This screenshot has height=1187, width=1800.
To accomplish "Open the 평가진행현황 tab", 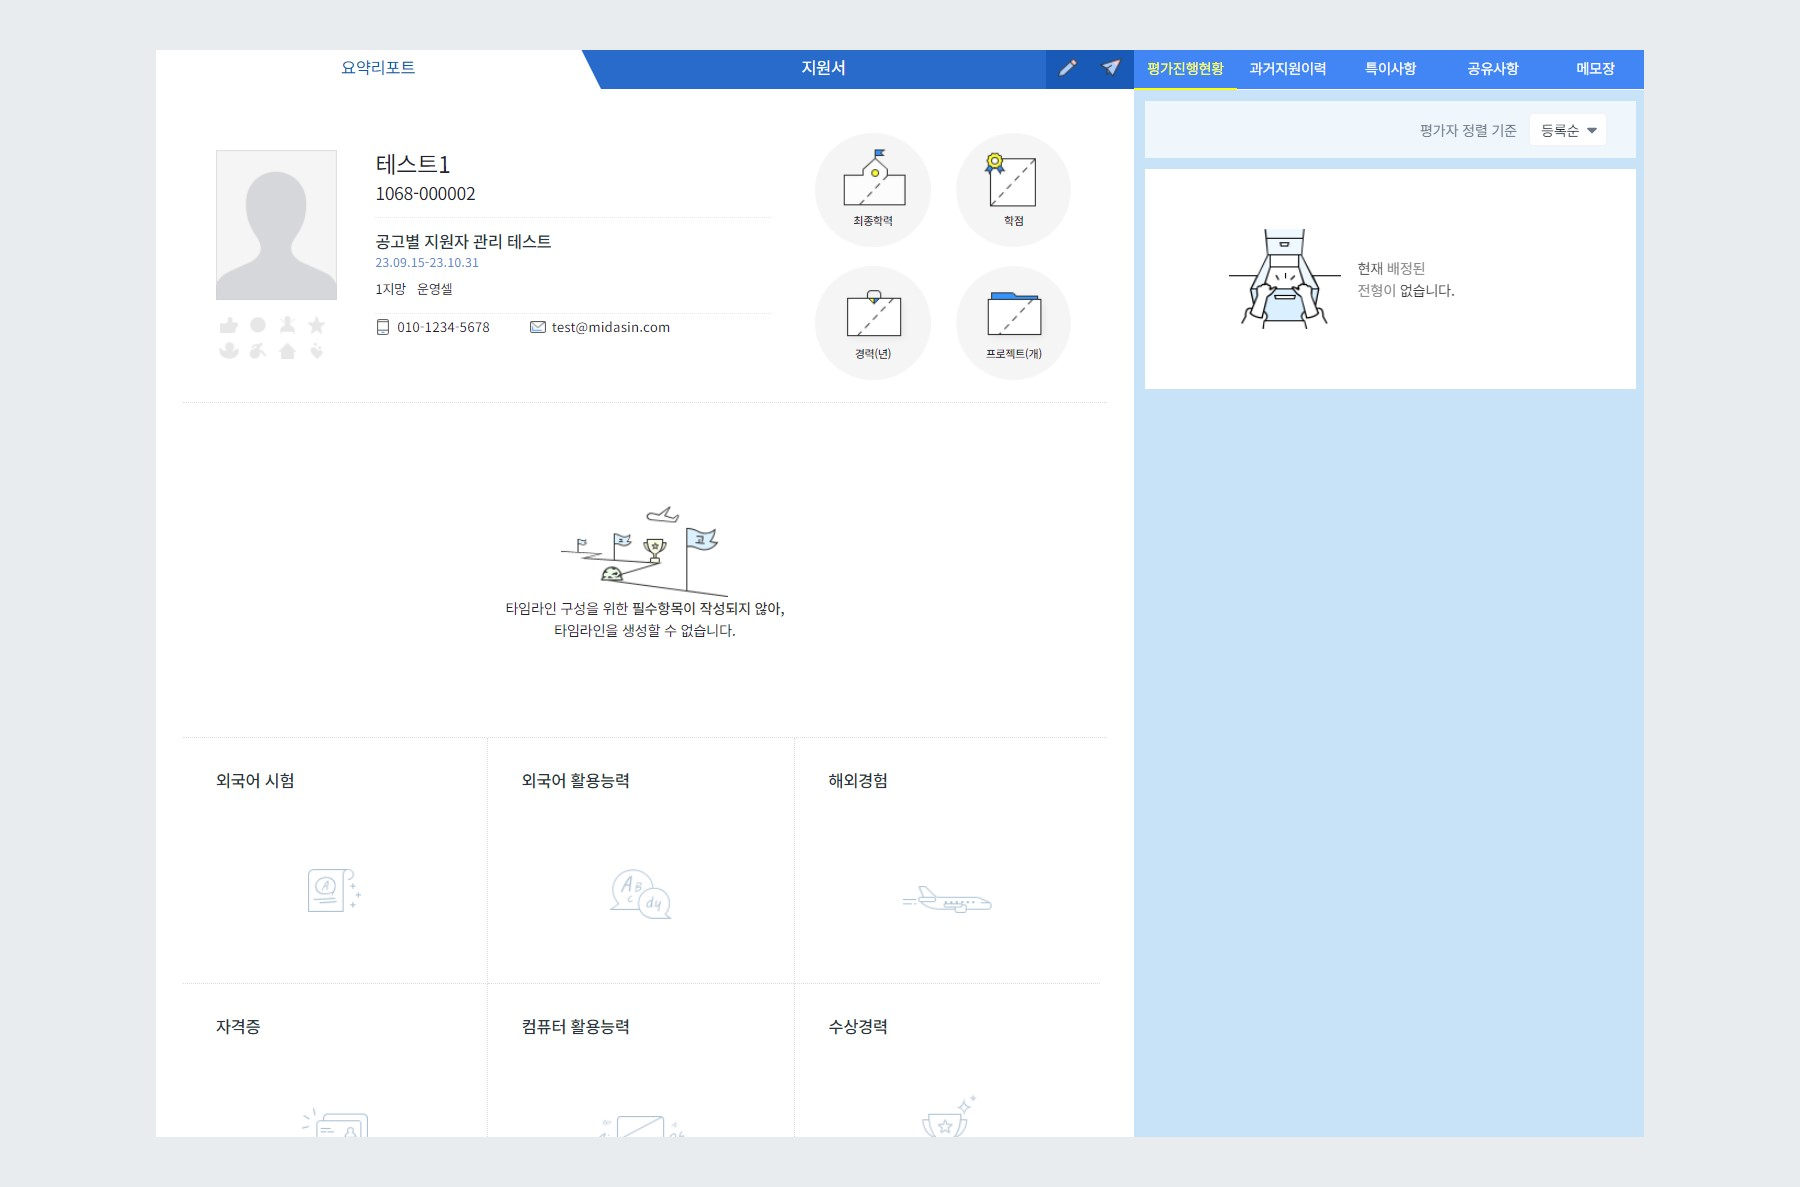I will (1185, 69).
